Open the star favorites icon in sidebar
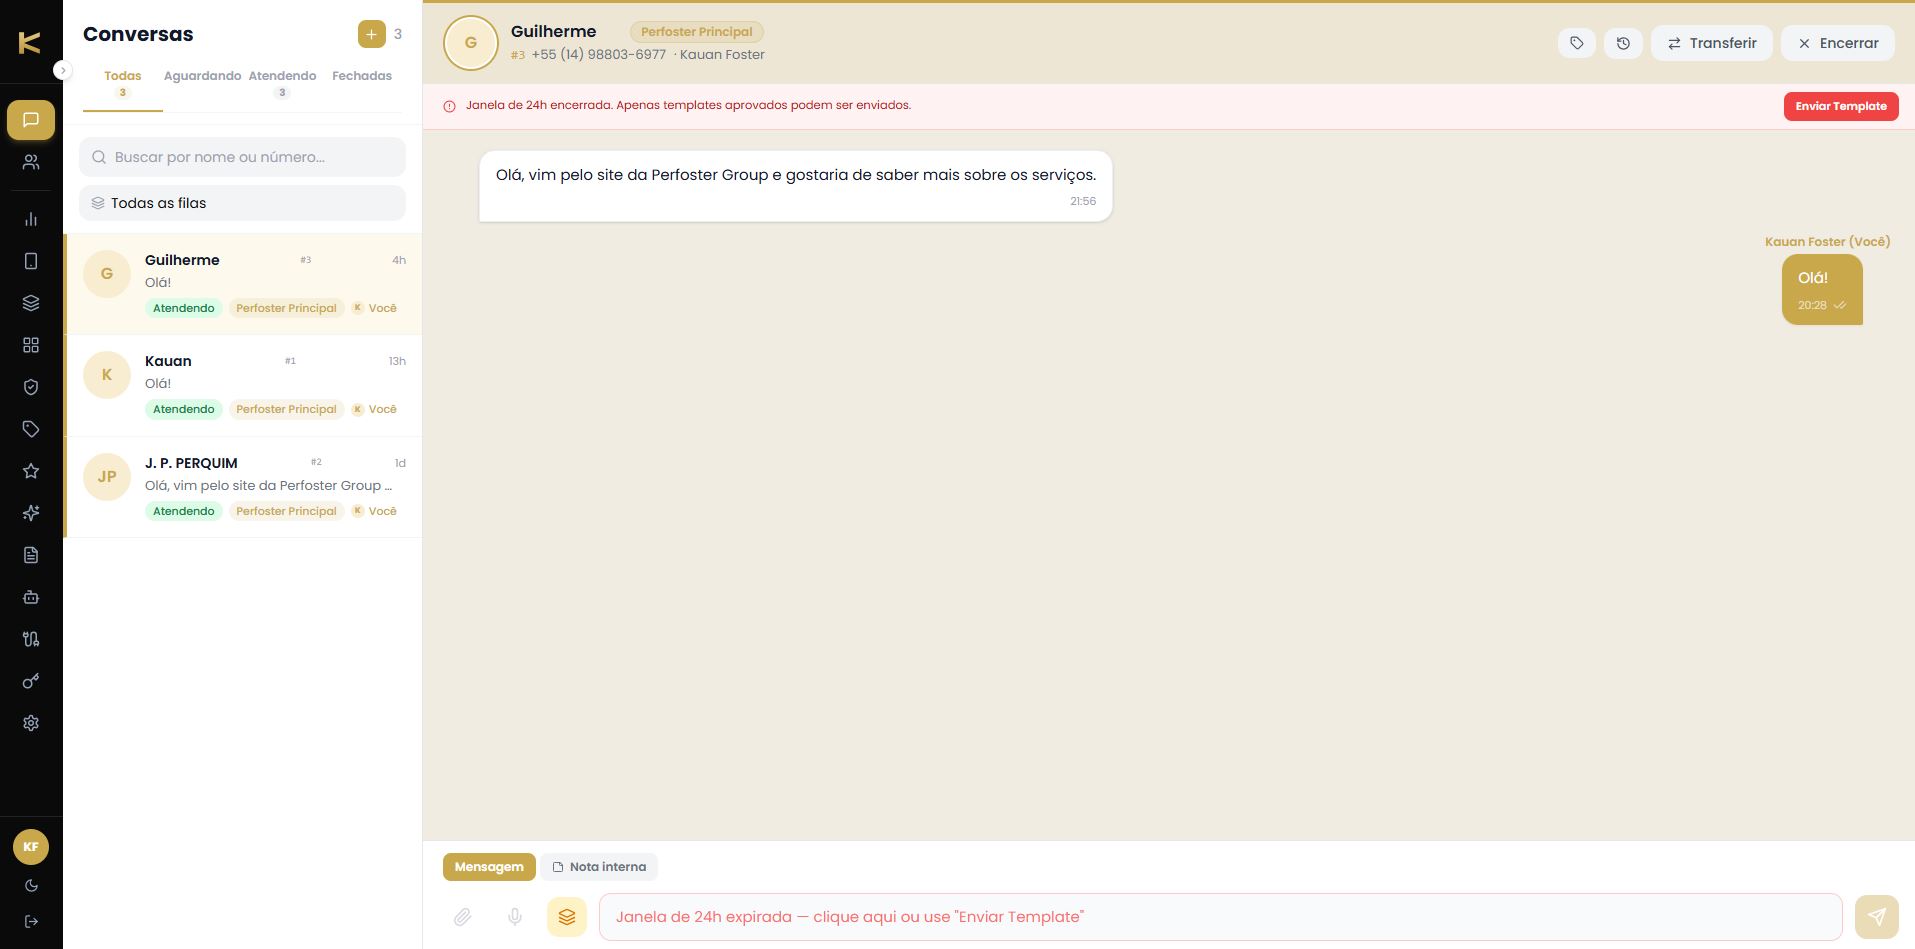Screen dimensions: 1915x949 pyautogui.click(x=31, y=471)
